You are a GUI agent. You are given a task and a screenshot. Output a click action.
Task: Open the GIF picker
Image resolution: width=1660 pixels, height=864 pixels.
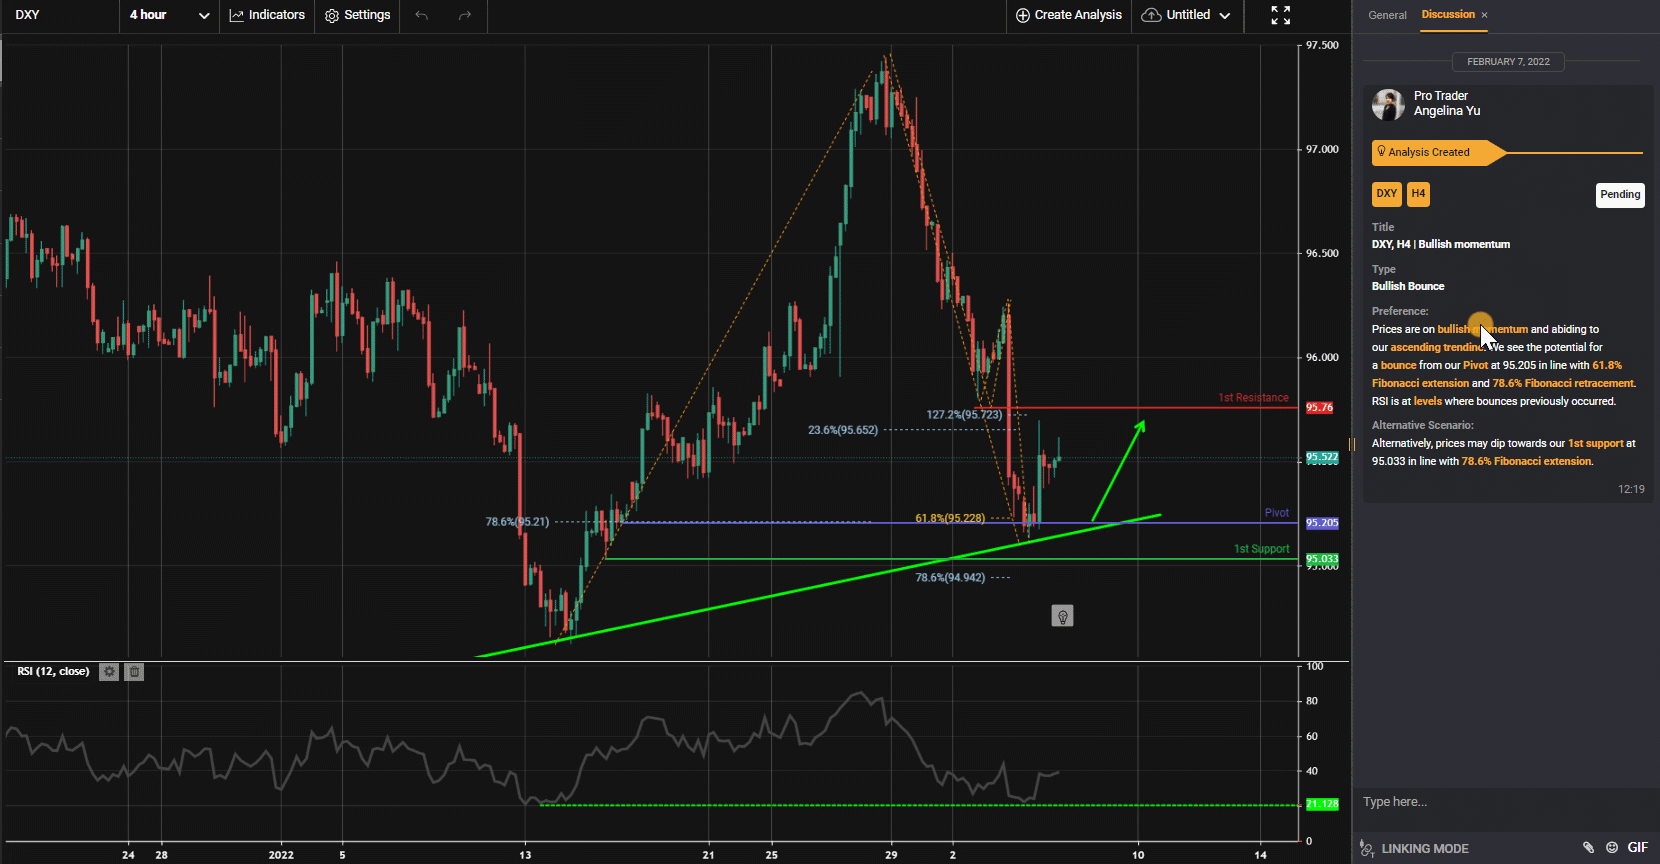pos(1637,847)
